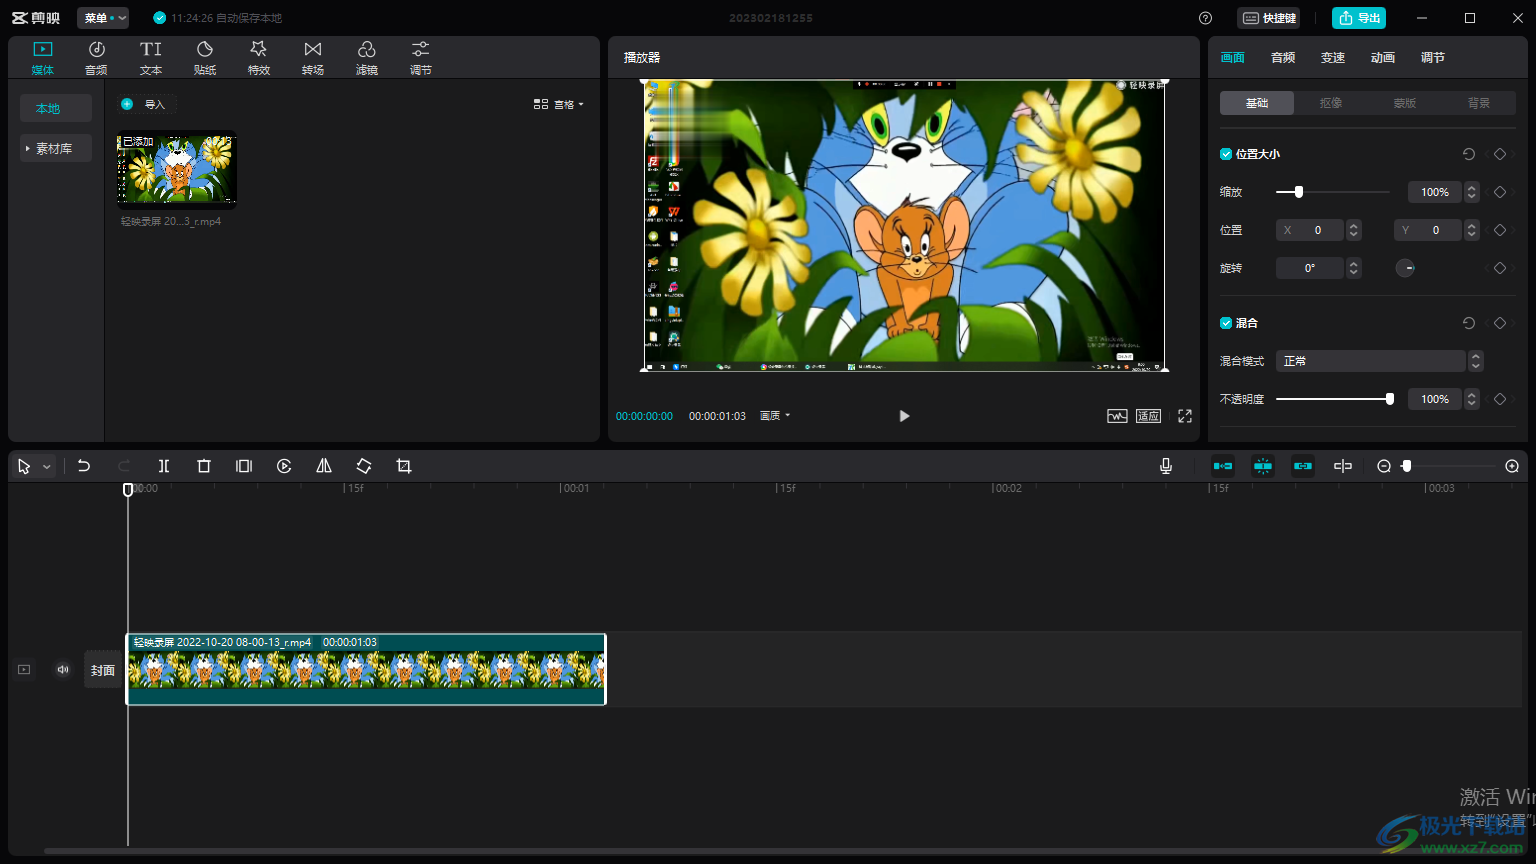The height and width of the screenshot is (864, 1536).
Task: Open the 混合模式 blend mode dropdown
Action: 1379,361
